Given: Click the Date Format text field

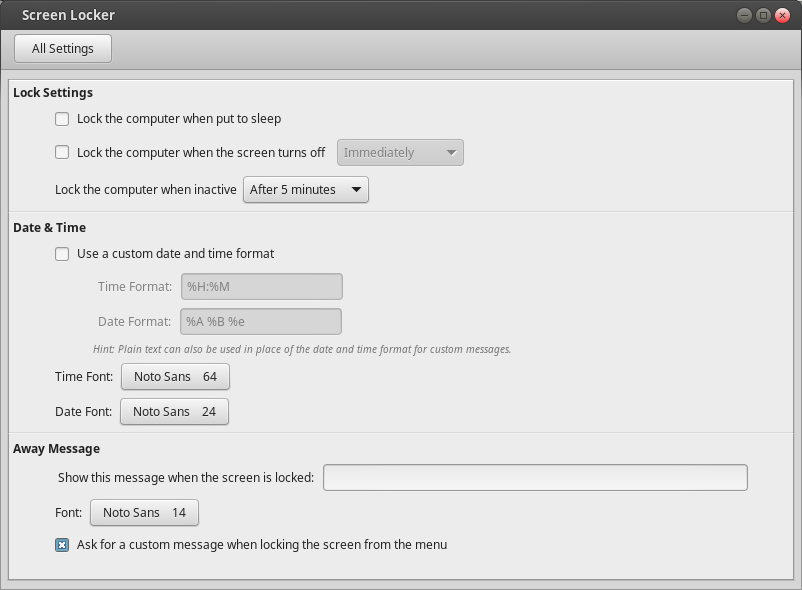Looking at the screenshot, I should pyautogui.click(x=261, y=322).
